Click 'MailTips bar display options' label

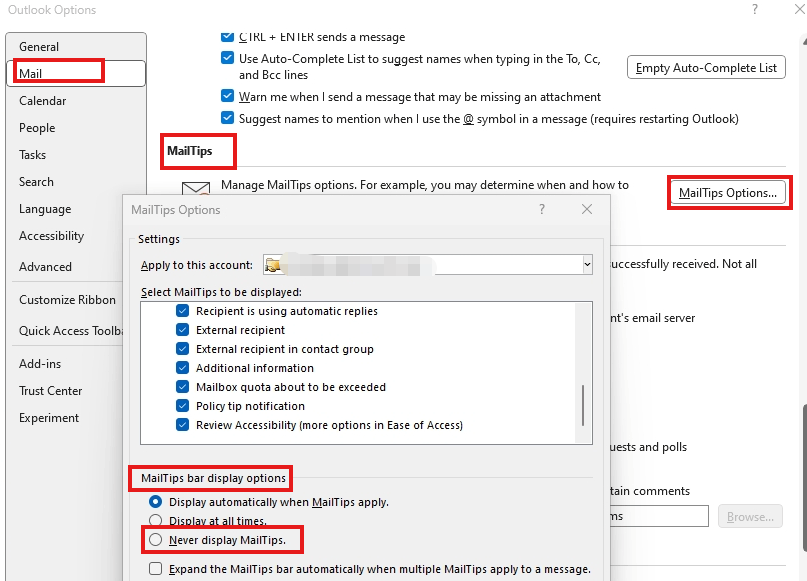click(x=214, y=478)
